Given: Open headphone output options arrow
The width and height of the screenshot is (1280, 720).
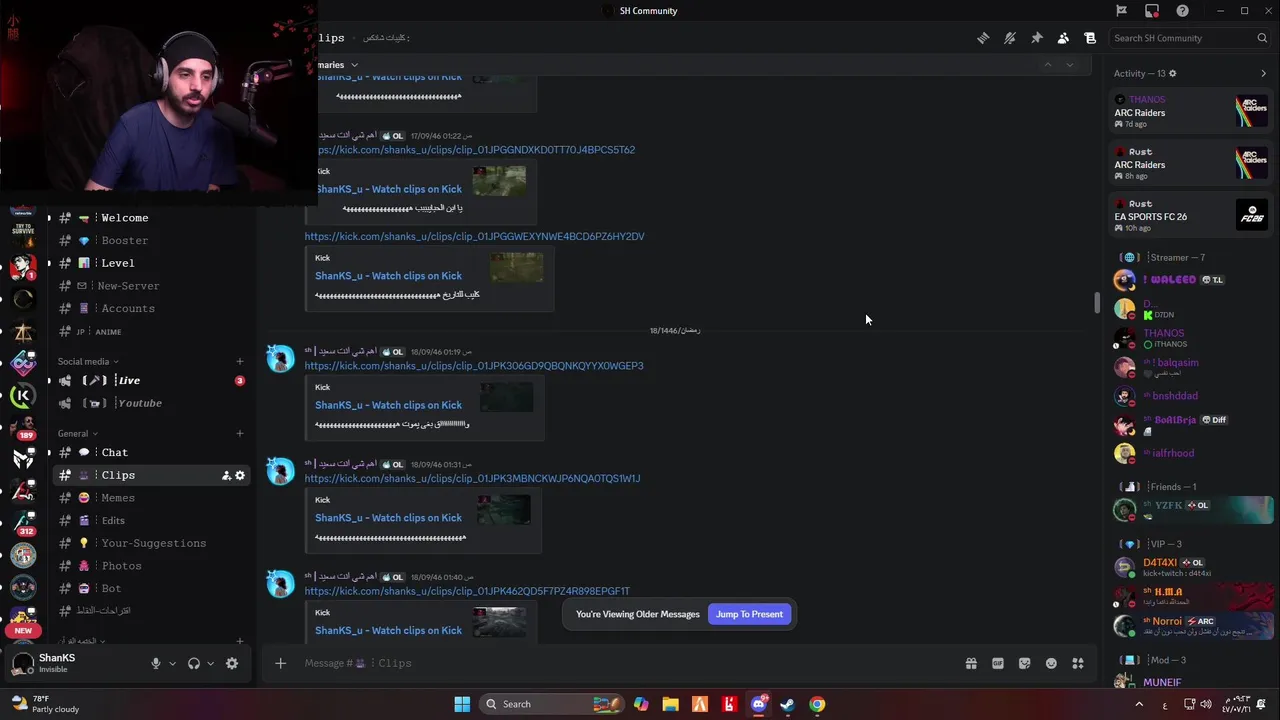Looking at the screenshot, I should 210,663.
